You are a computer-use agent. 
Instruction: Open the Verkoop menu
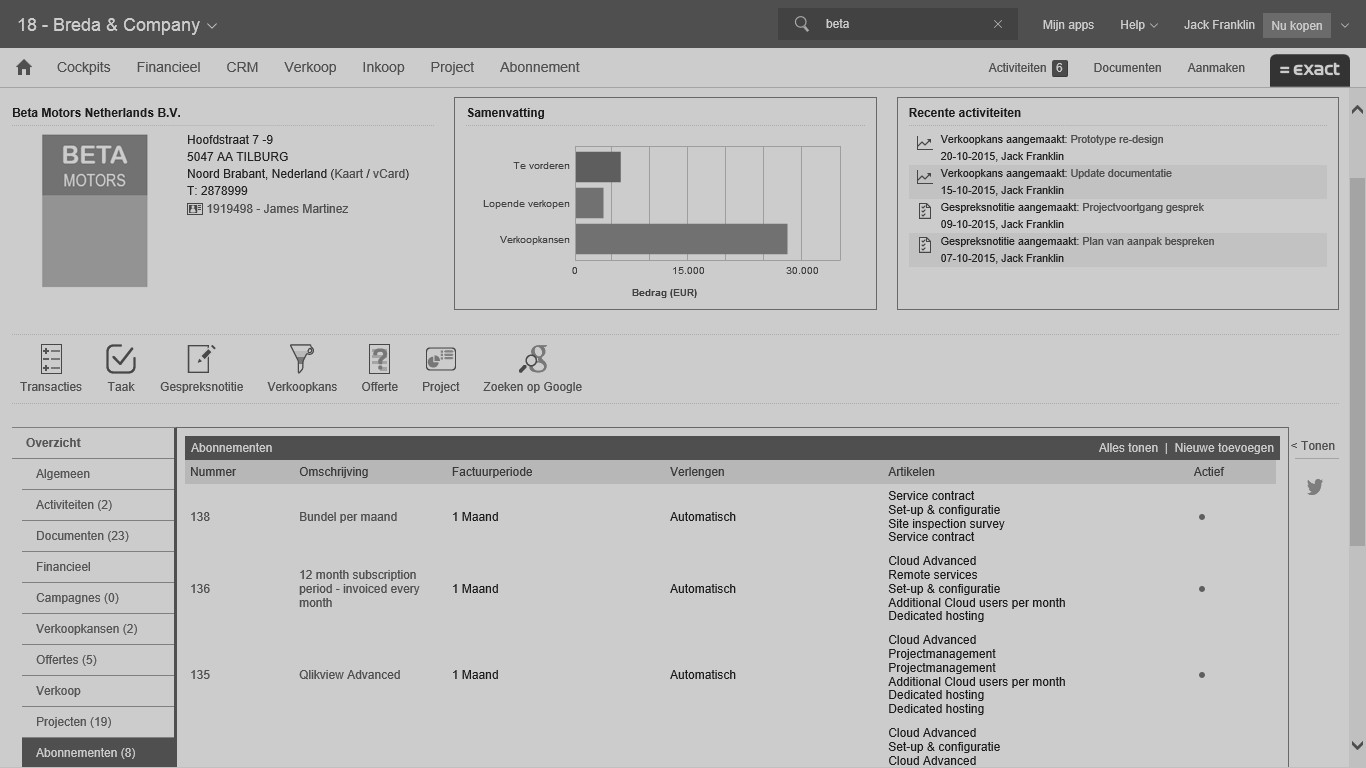click(x=310, y=67)
